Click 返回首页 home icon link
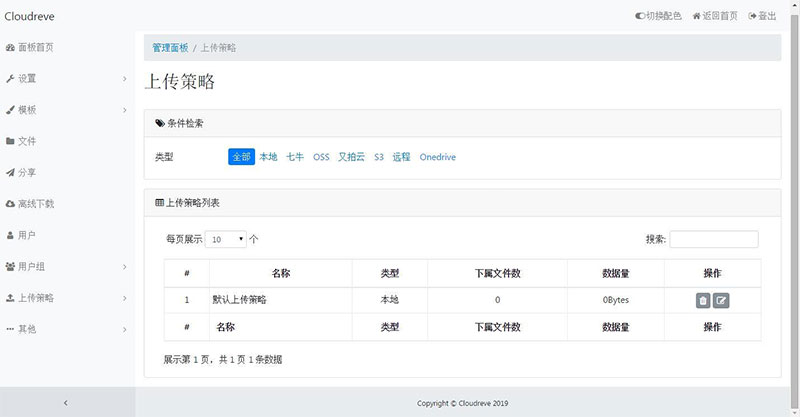The image size is (800, 417). click(715, 16)
